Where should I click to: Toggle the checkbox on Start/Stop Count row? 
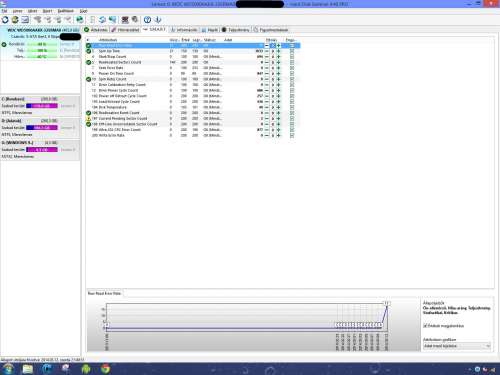(x=292, y=57)
